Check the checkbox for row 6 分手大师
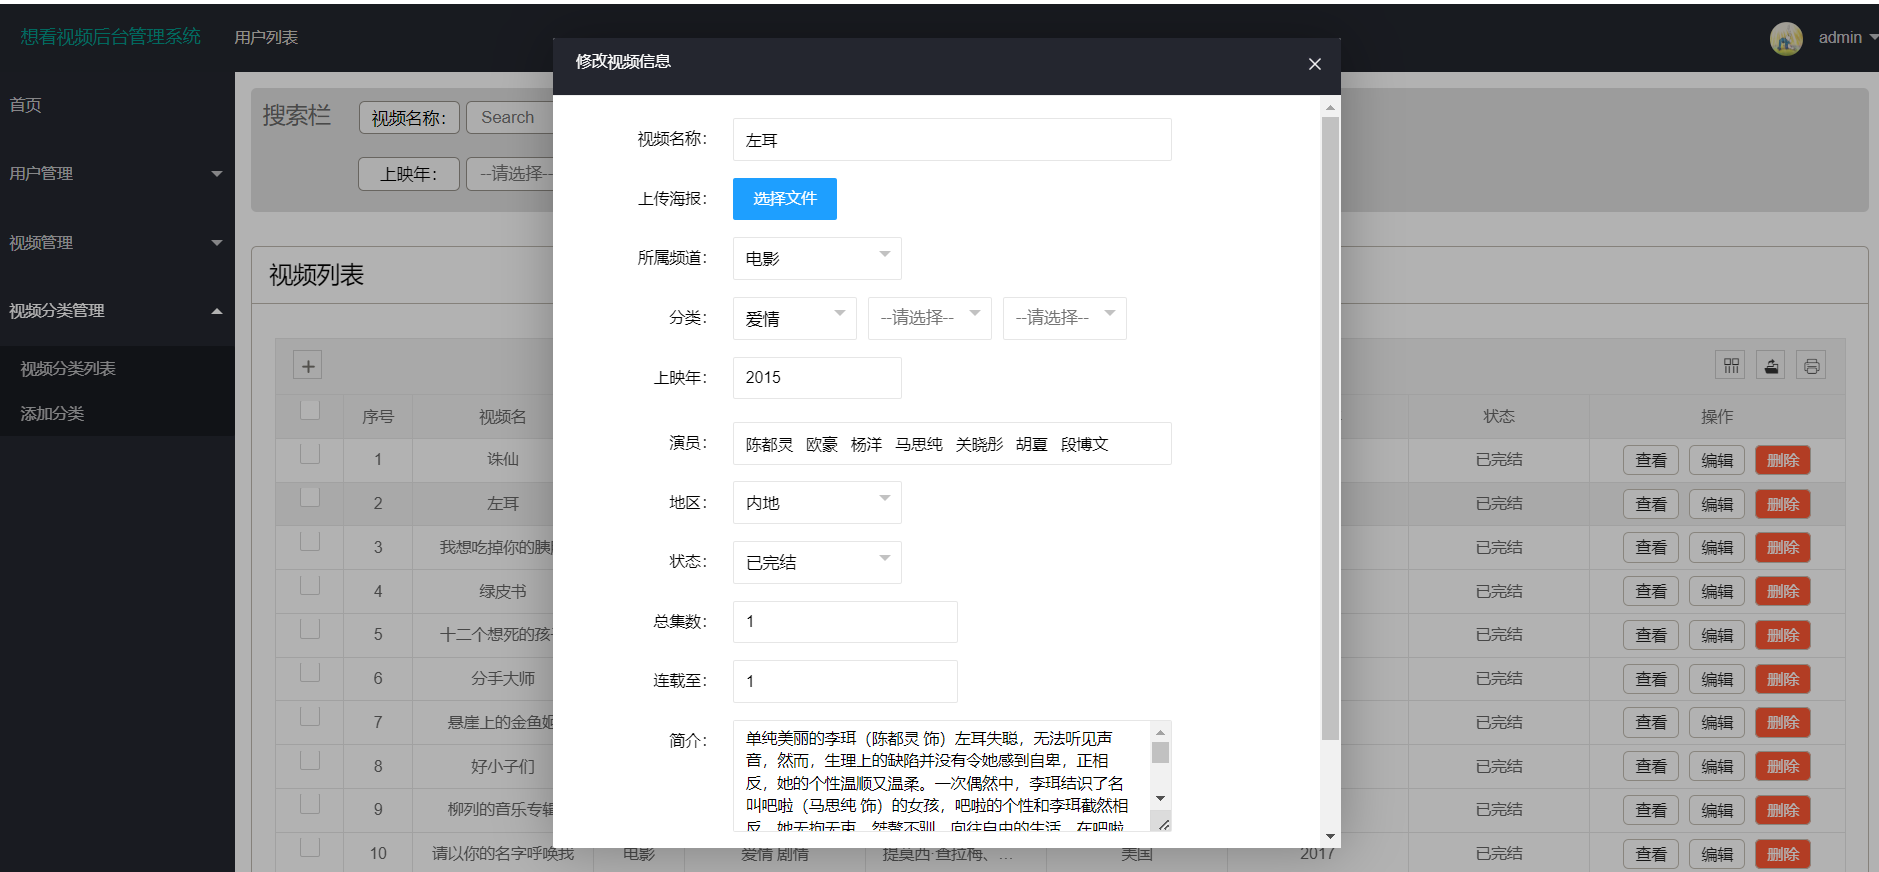1879x872 pixels. click(310, 672)
